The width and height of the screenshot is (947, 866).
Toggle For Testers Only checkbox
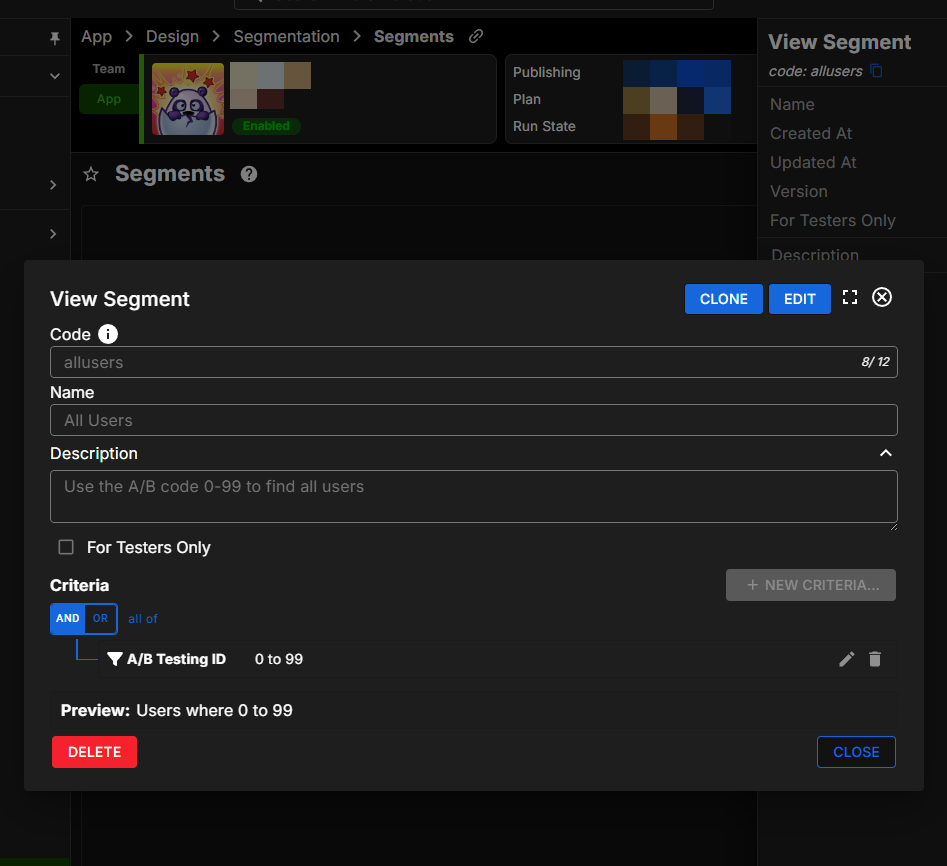coord(66,547)
